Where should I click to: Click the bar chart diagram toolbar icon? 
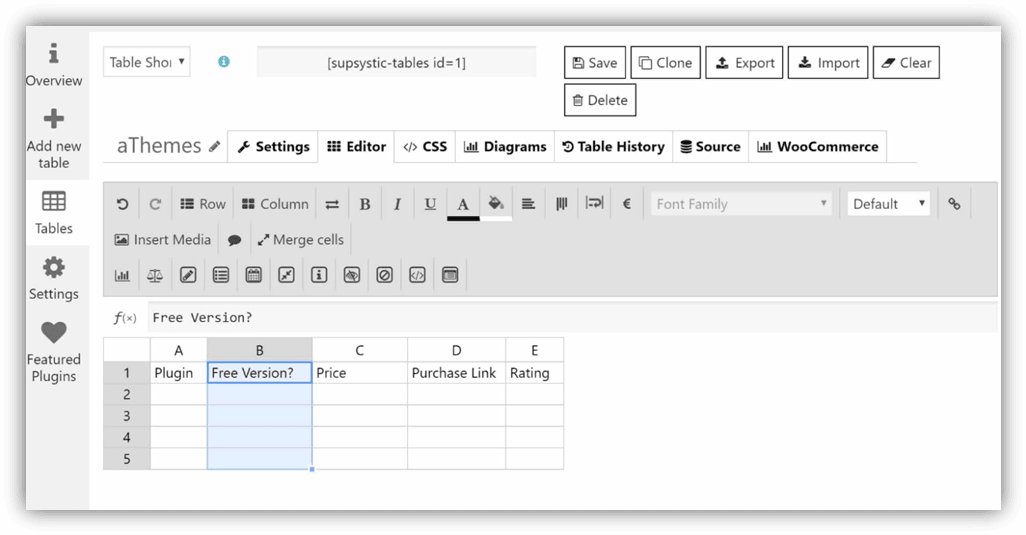[122, 275]
